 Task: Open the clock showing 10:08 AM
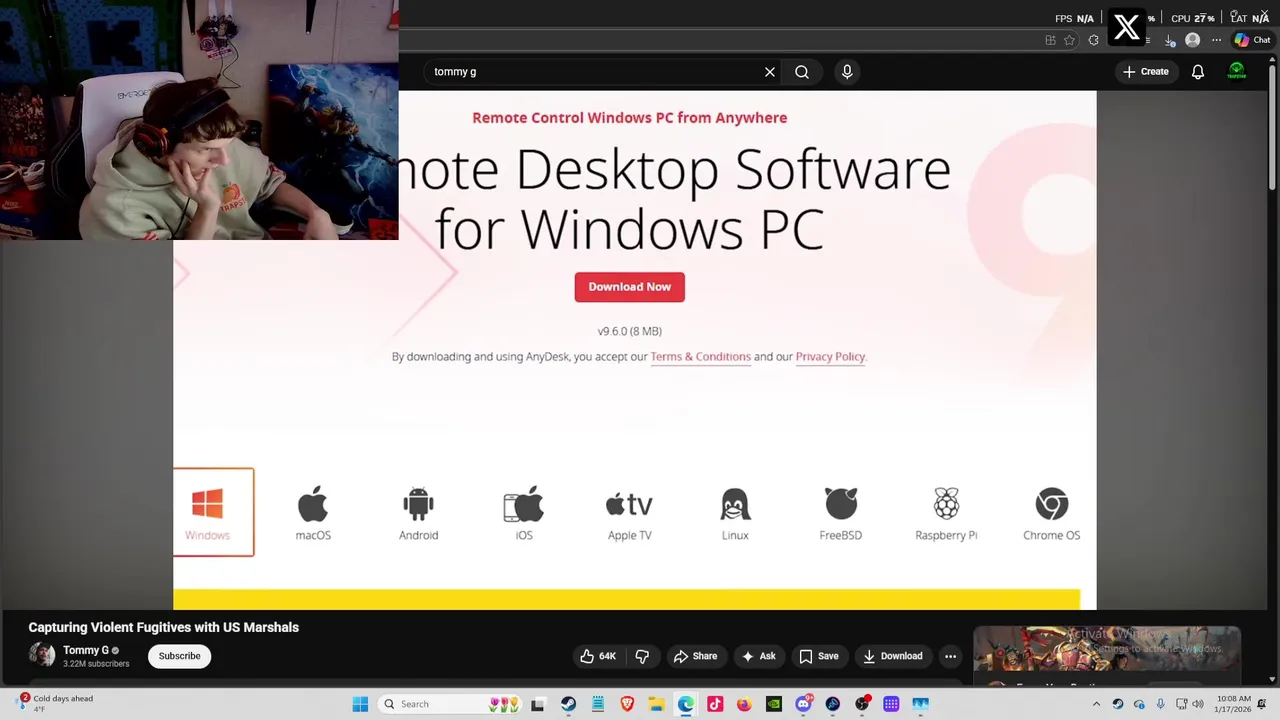[x=1233, y=704]
